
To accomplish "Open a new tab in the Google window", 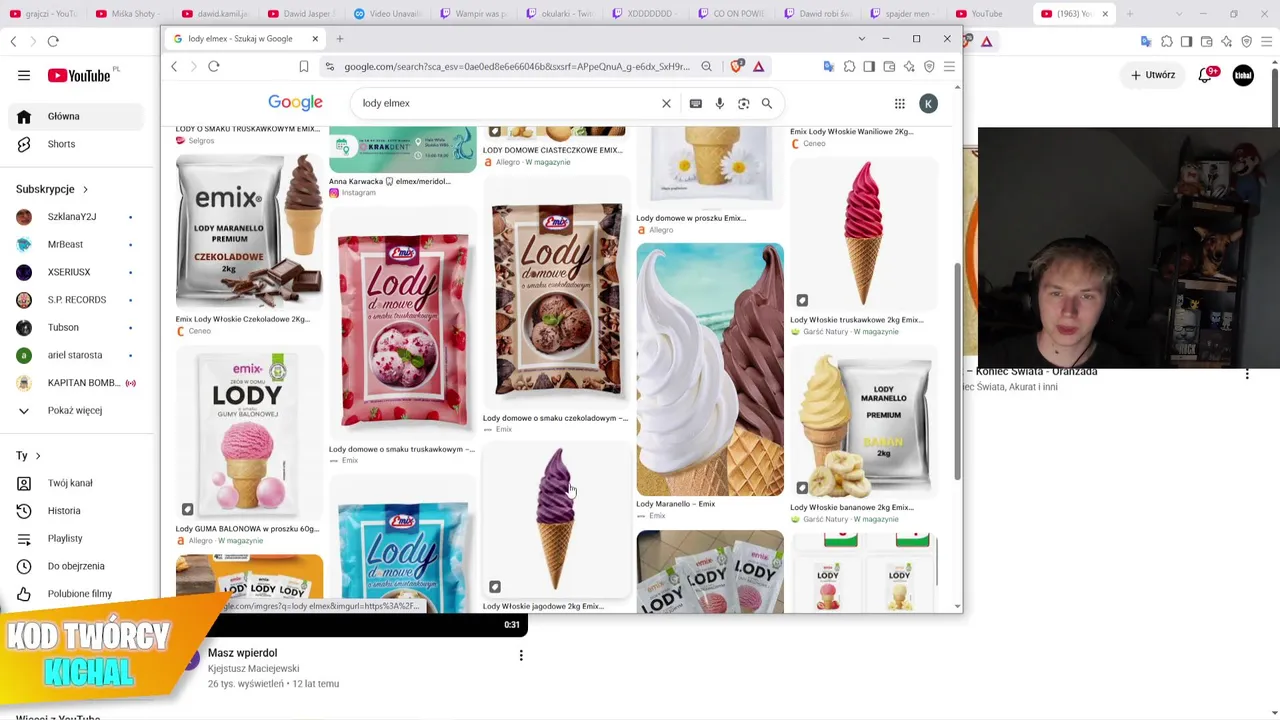I will tap(340, 39).
